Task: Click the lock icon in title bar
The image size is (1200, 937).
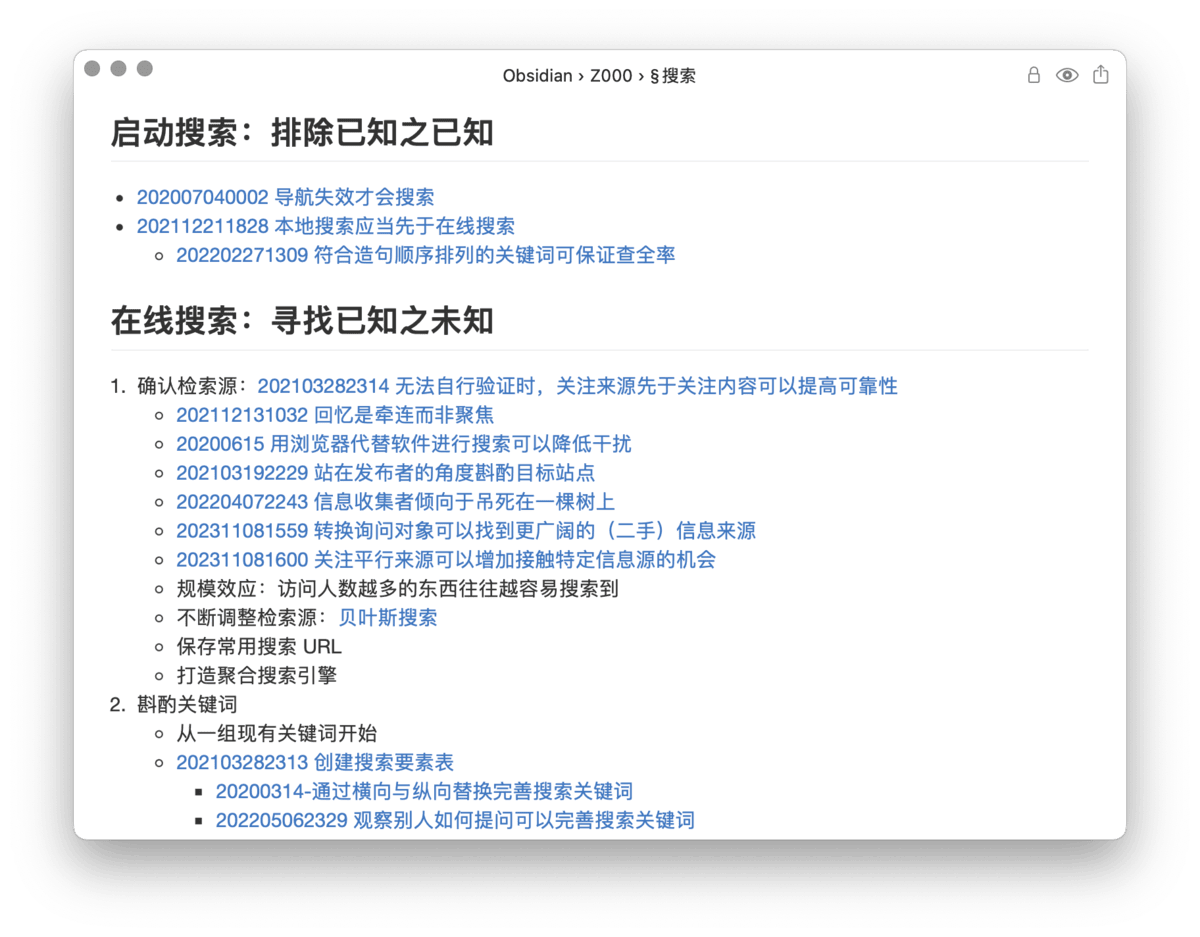Action: (x=1034, y=75)
